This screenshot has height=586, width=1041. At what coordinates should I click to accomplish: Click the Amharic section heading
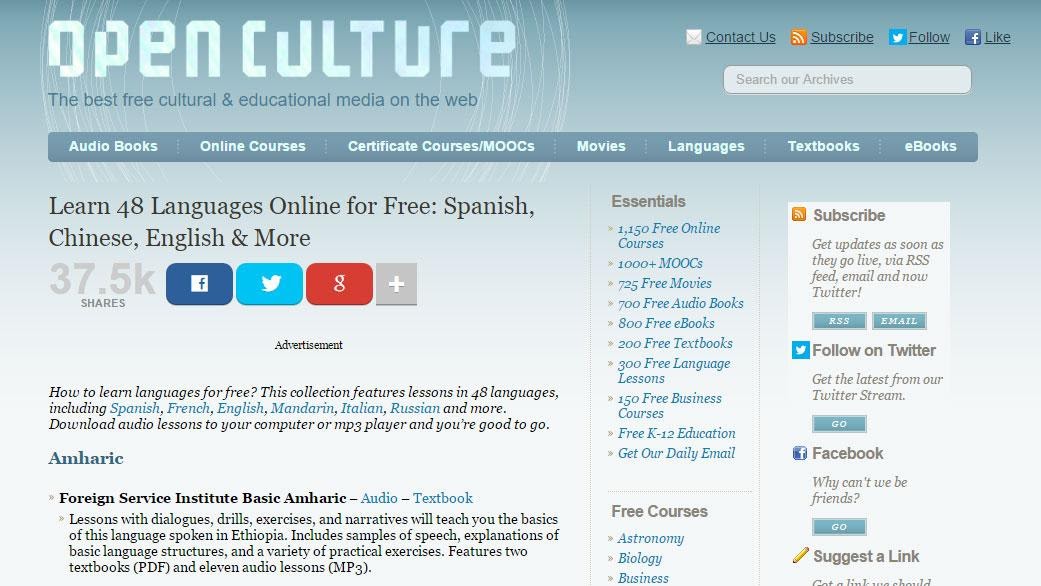coord(86,459)
